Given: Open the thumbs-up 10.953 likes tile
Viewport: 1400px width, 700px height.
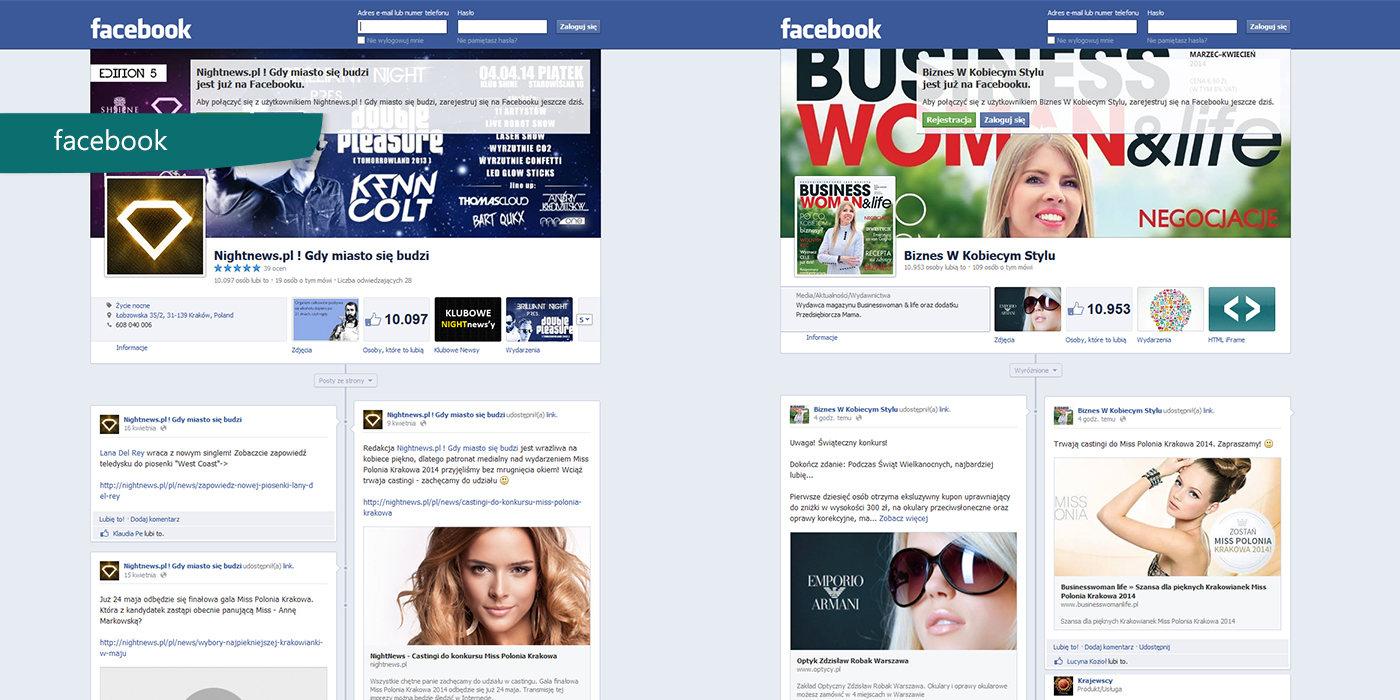Looking at the screenshot, I should pos(1099,309).
